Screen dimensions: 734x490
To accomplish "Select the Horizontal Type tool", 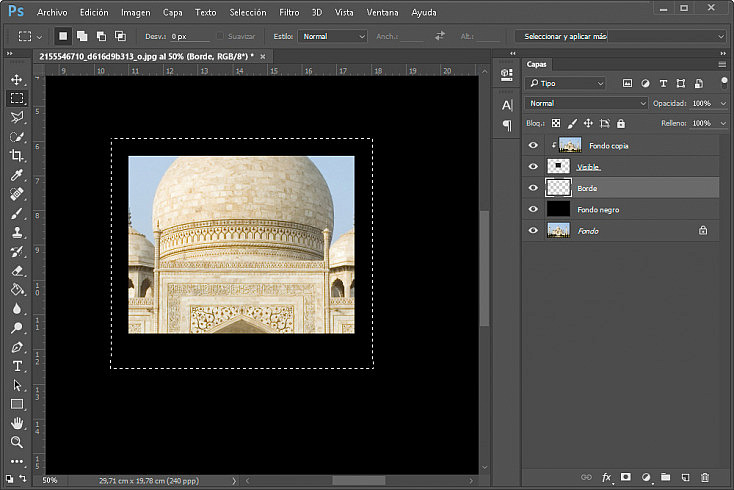I will tap(17, 366).
